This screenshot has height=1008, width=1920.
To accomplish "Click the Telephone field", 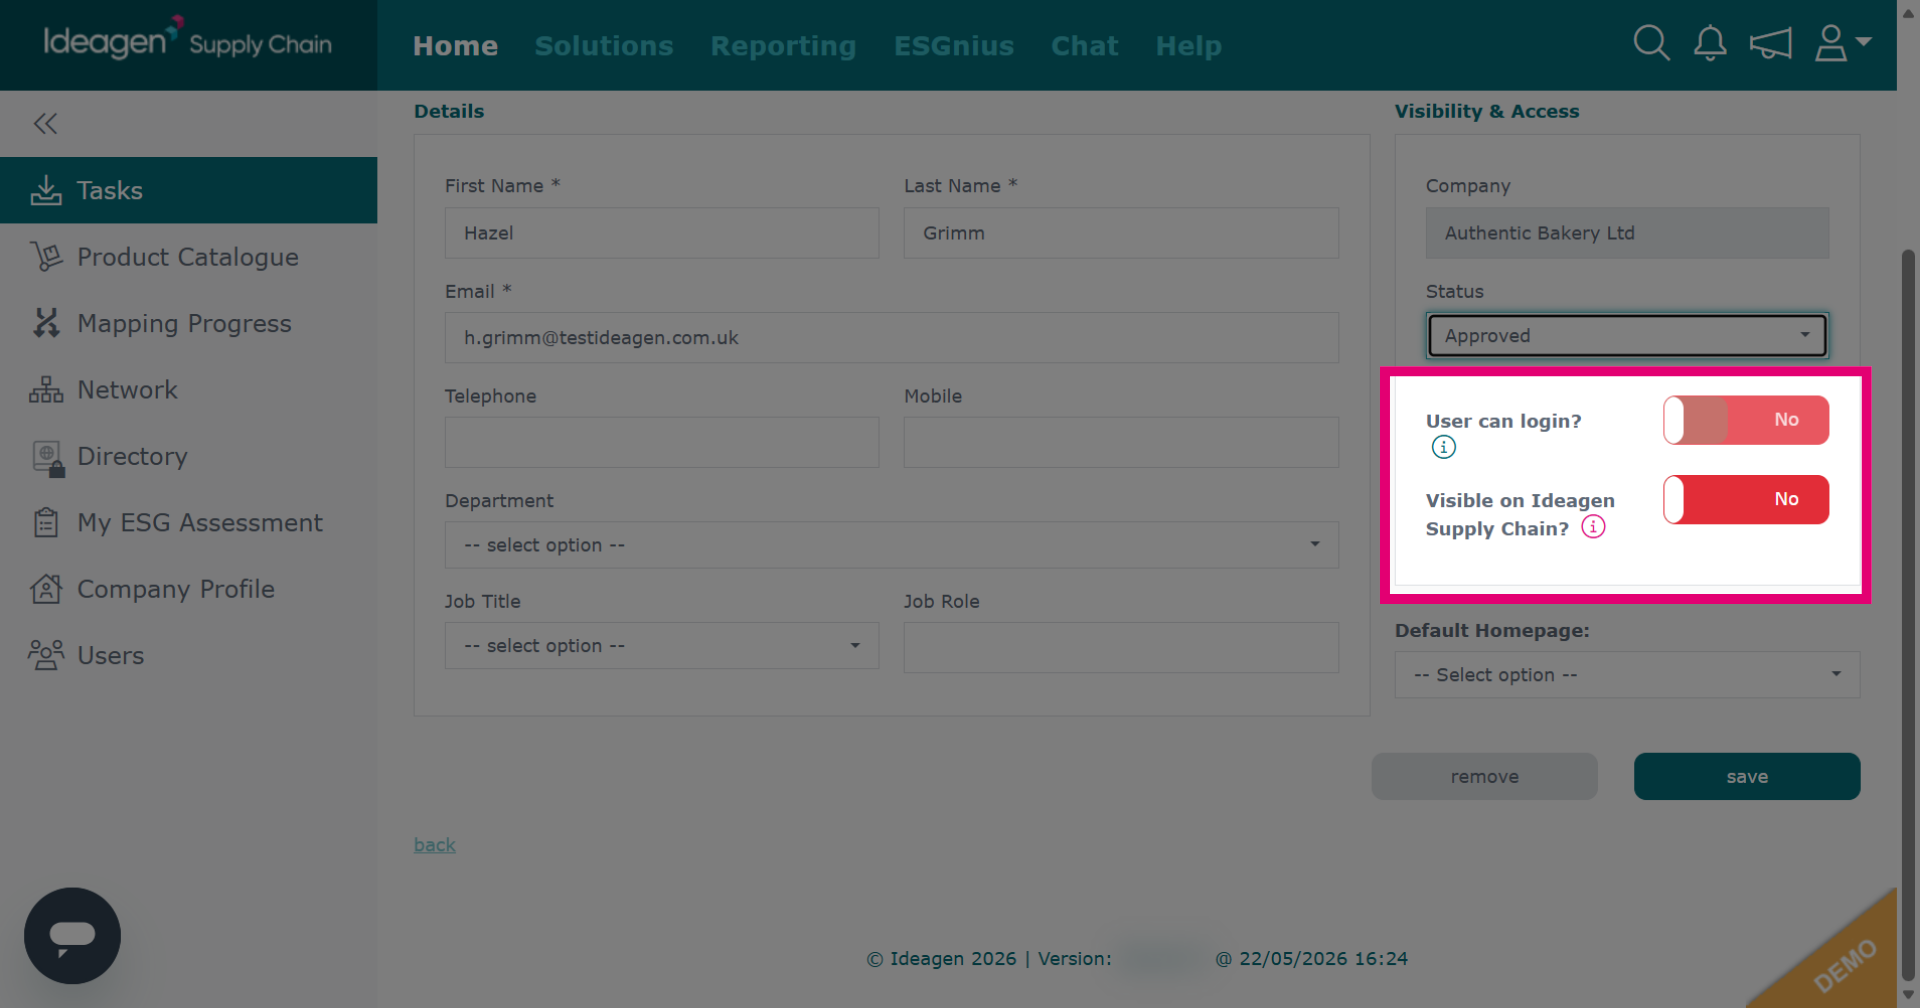I will coord(662,442).
